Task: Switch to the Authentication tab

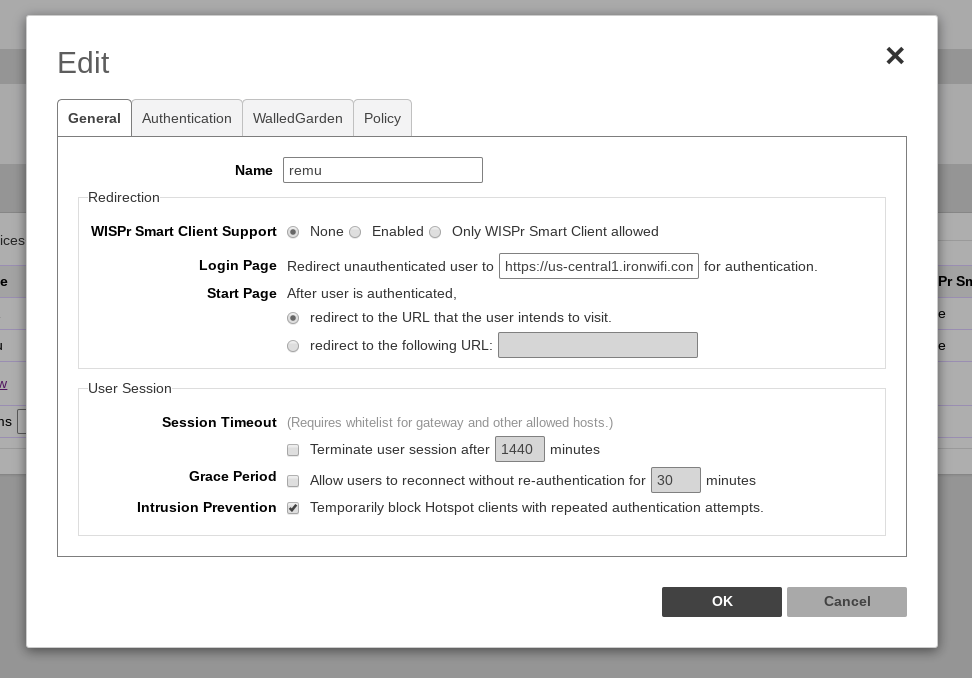Action: coord(187,118)
